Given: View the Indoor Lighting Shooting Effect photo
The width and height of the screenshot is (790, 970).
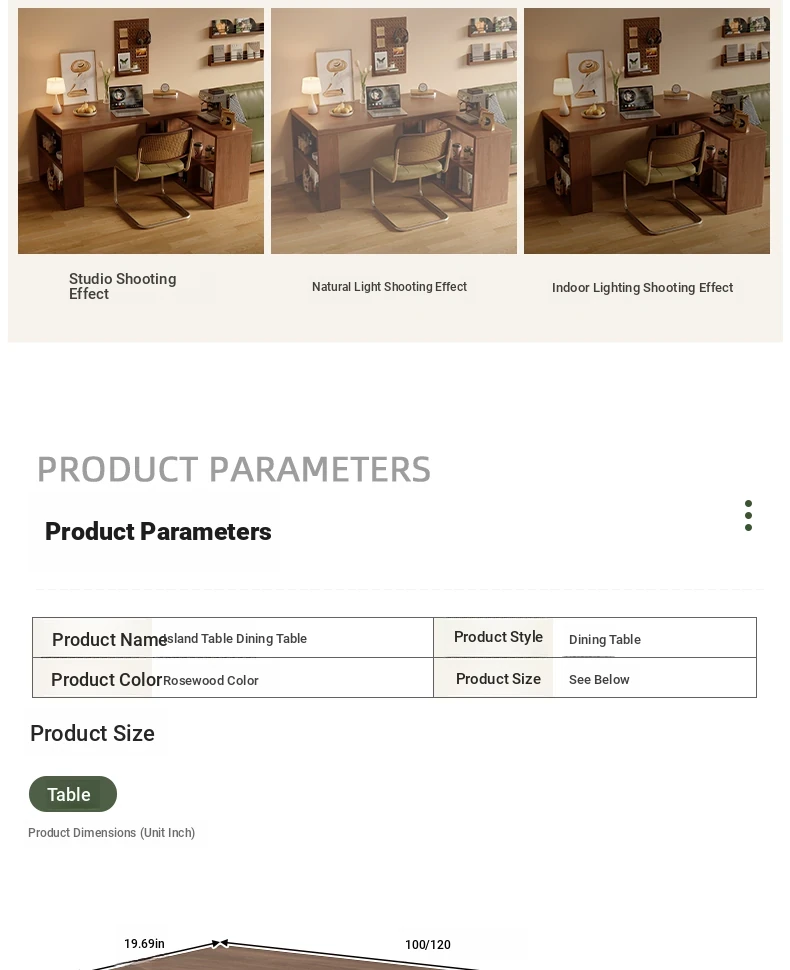Looking at the screenshot, I should click(x=647, y=131).
